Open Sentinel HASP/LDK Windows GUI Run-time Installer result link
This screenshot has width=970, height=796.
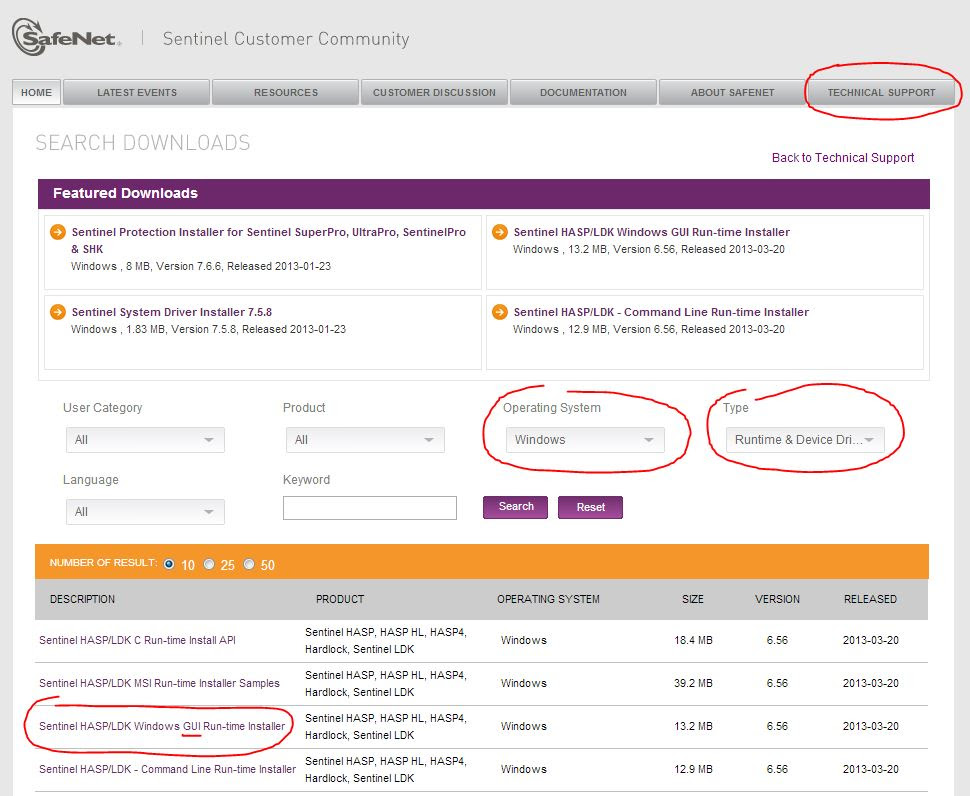click(162, 726)
